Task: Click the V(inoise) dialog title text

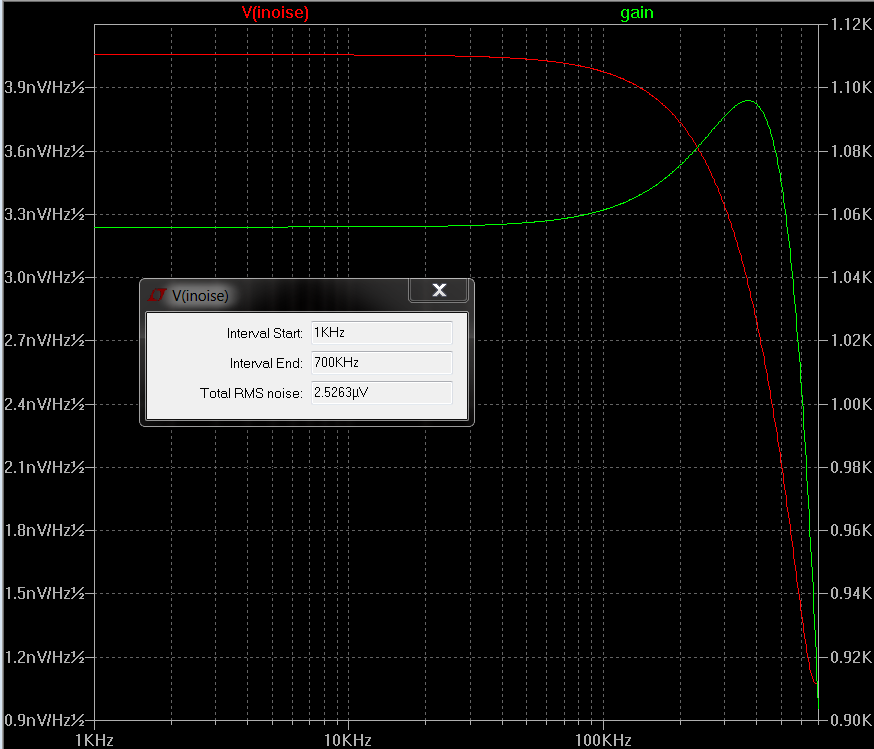Action: click(200, 295)
